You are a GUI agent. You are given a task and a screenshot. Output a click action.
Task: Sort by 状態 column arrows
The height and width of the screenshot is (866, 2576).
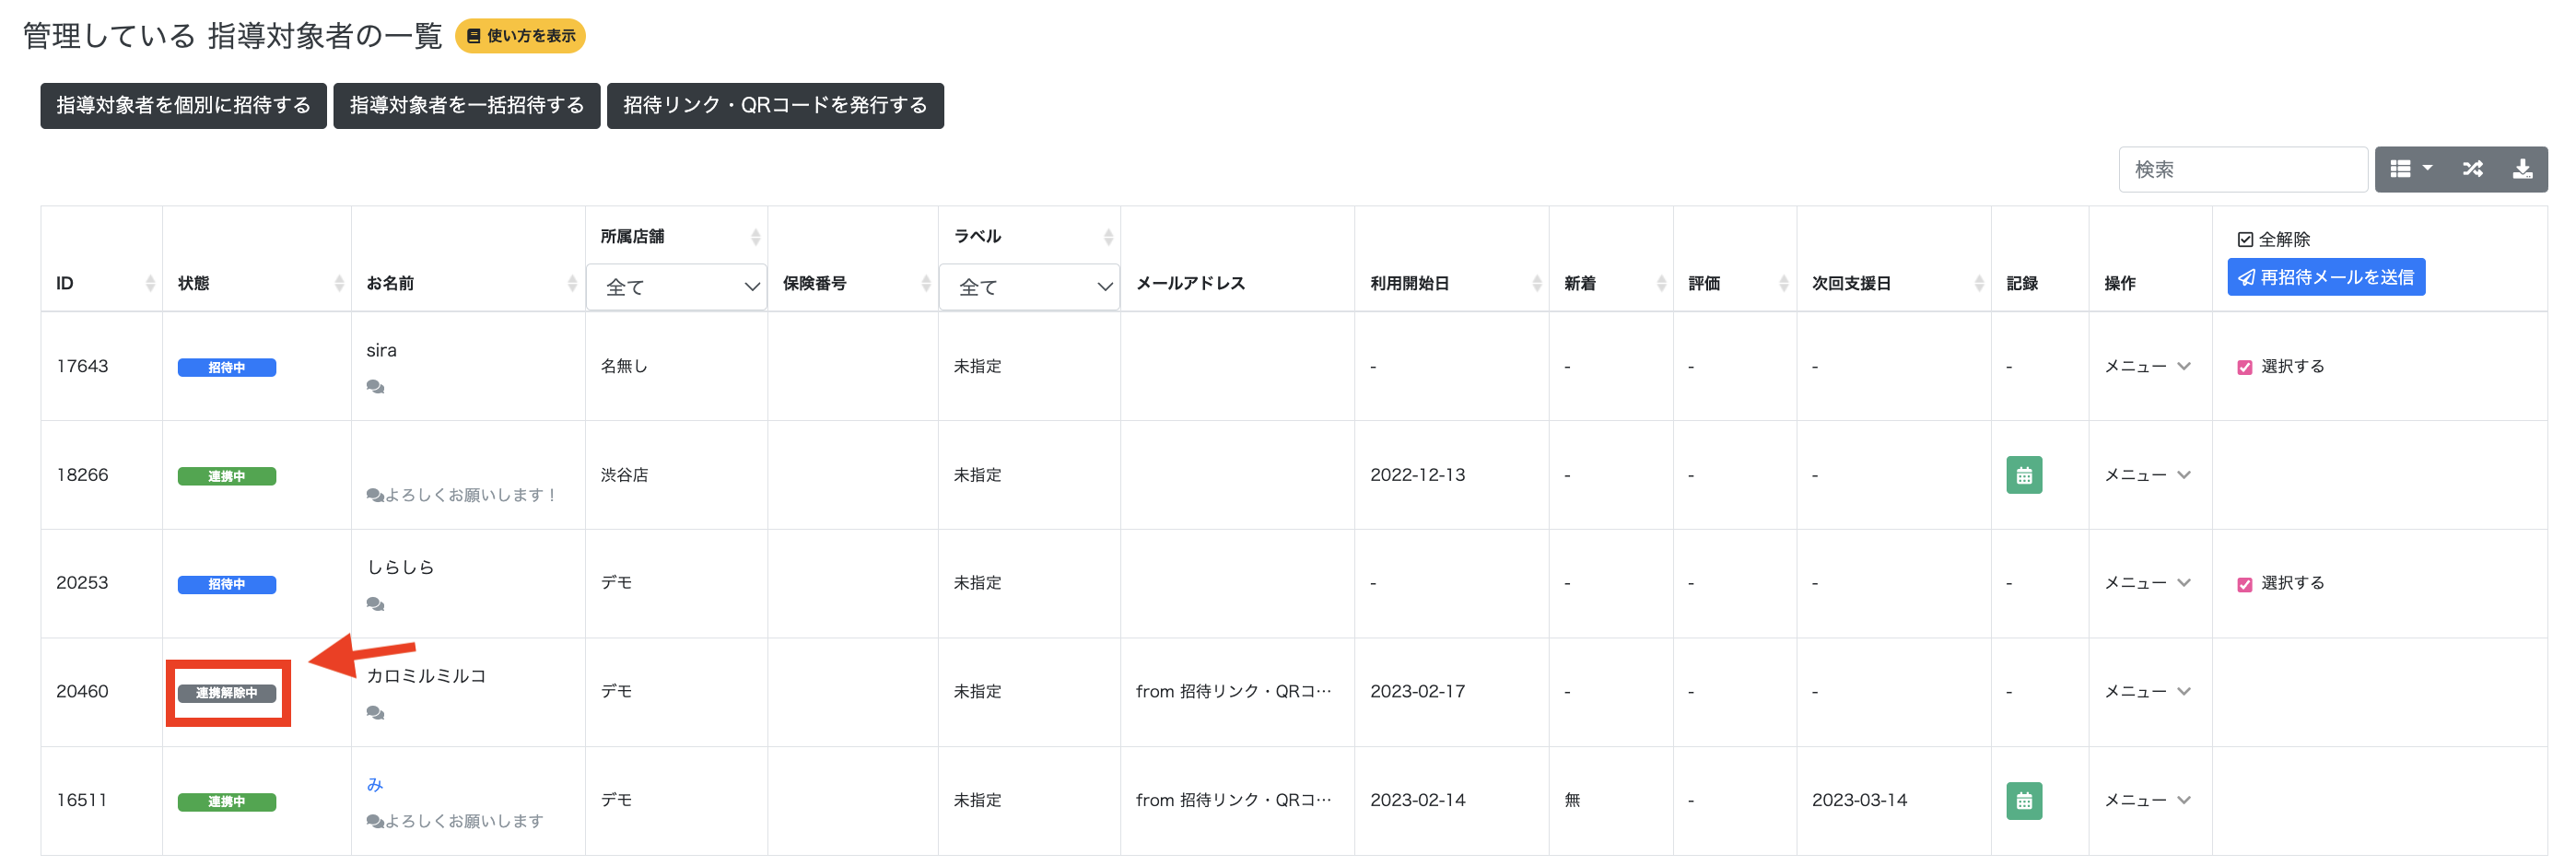coord(339,283)
